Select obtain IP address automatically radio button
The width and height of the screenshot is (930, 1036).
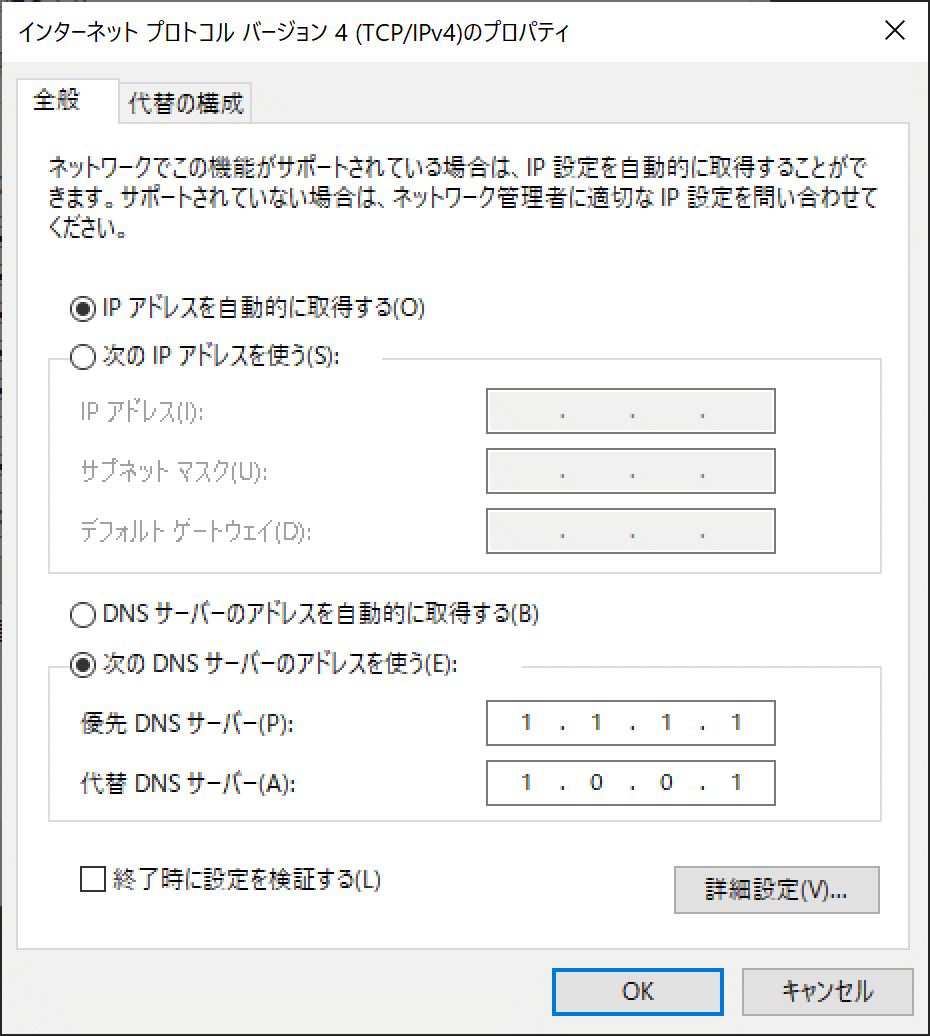82,309
